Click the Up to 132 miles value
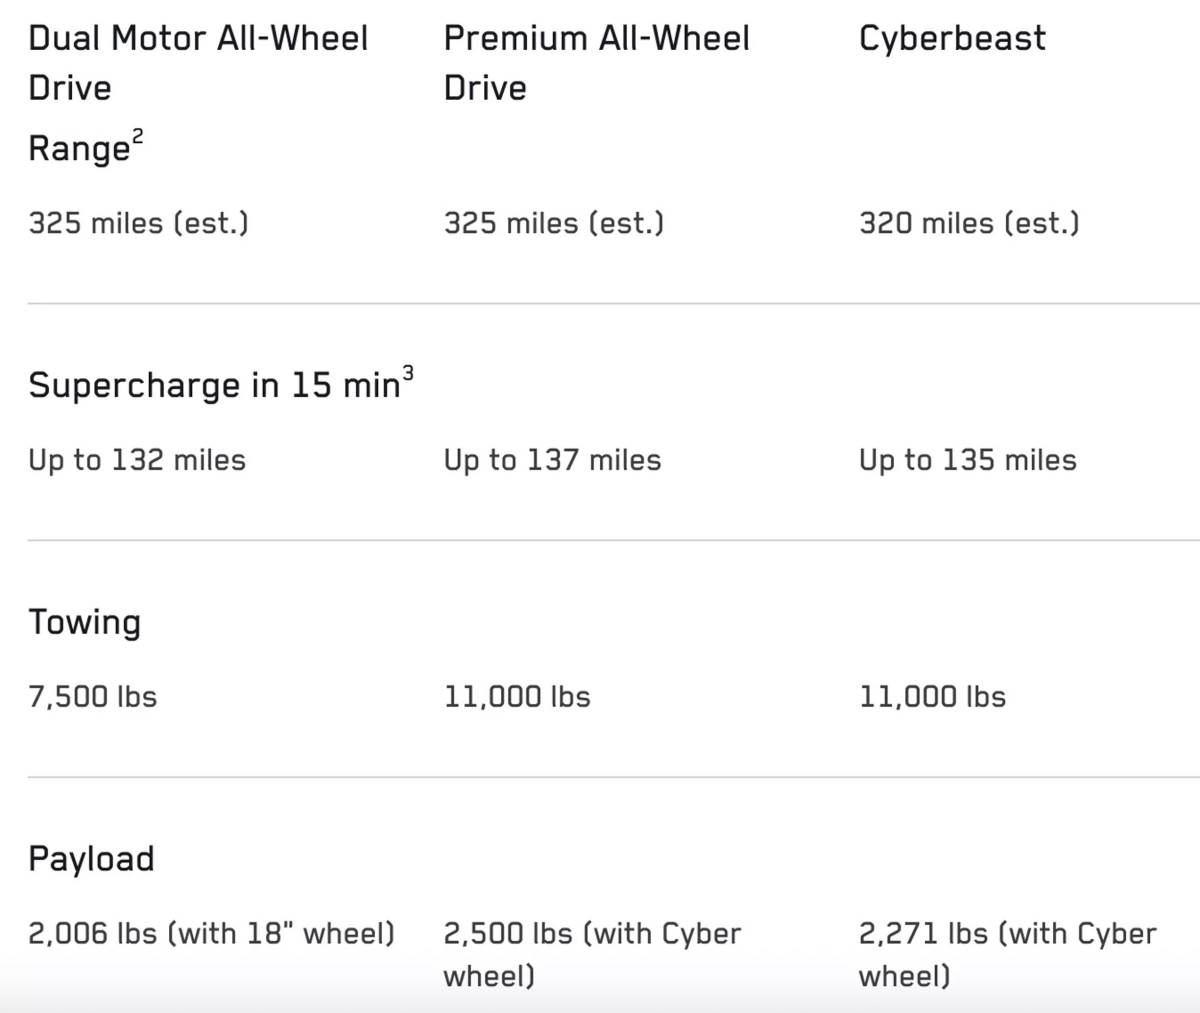The width and height of the screenshot is (1200, 1013). 137,460
